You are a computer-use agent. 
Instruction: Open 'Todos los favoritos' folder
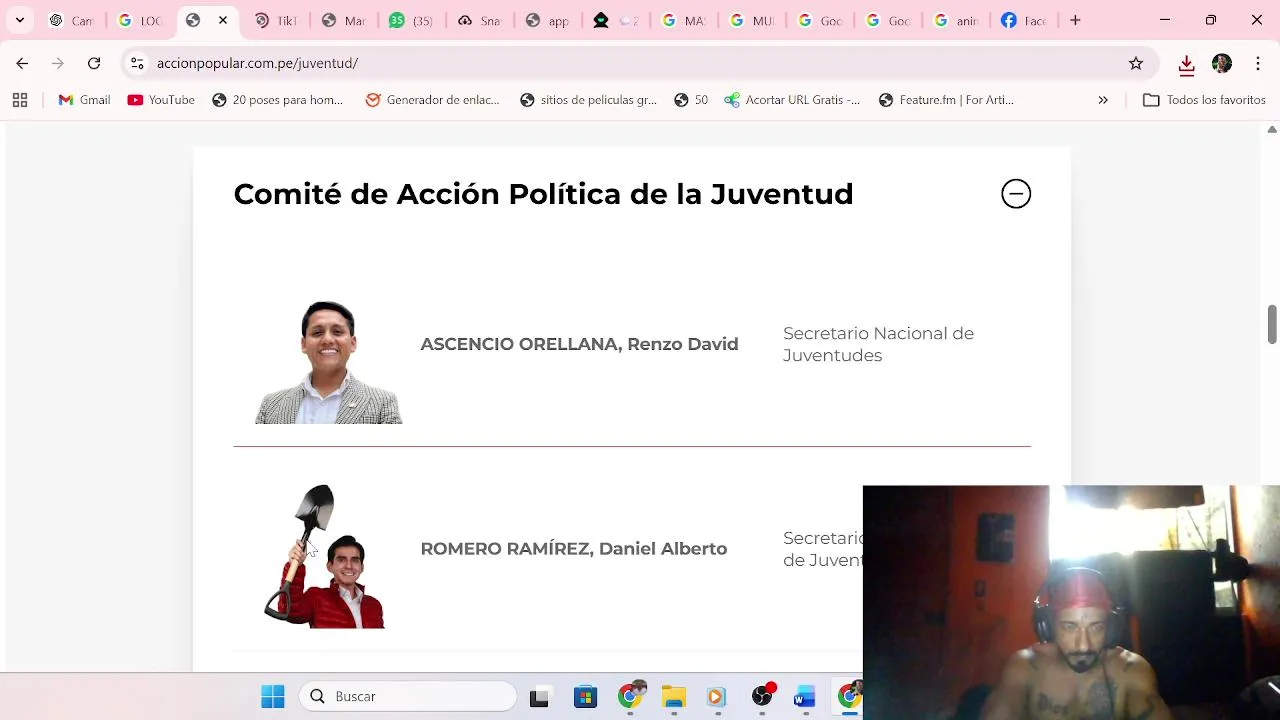[x=1204, y=100]
